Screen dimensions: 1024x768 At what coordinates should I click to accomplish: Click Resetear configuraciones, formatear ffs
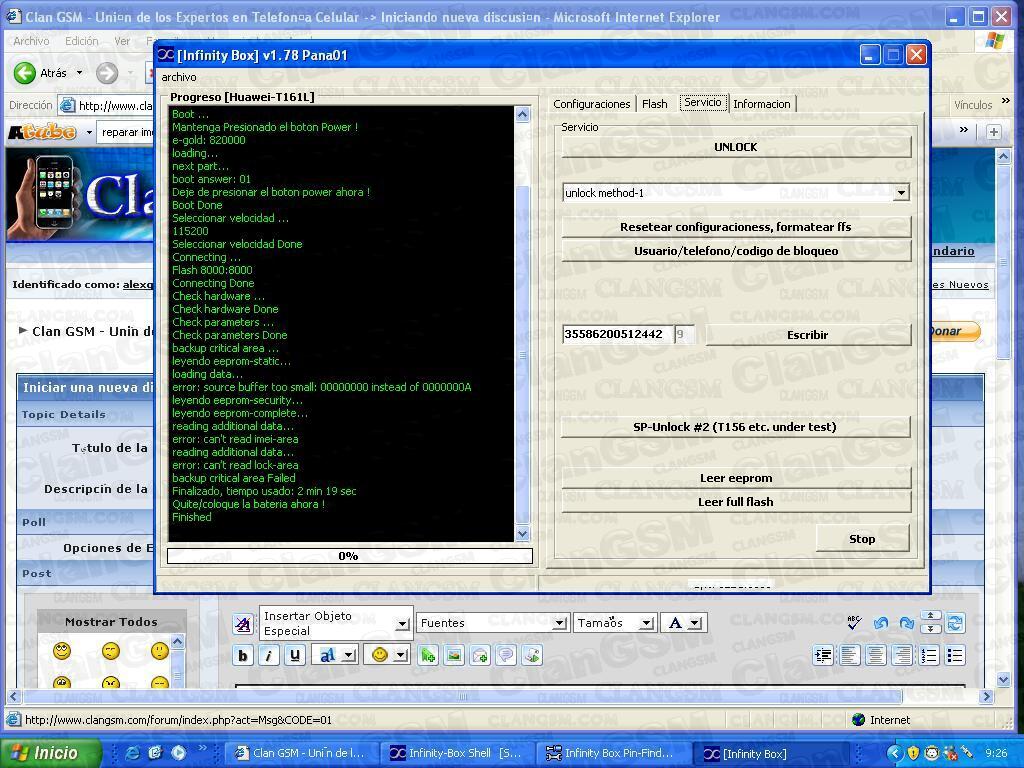(736, 227)
